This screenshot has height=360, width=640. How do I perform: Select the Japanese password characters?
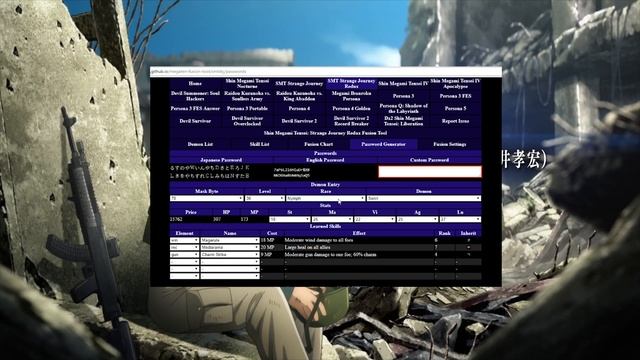click(x=210, y=172)
